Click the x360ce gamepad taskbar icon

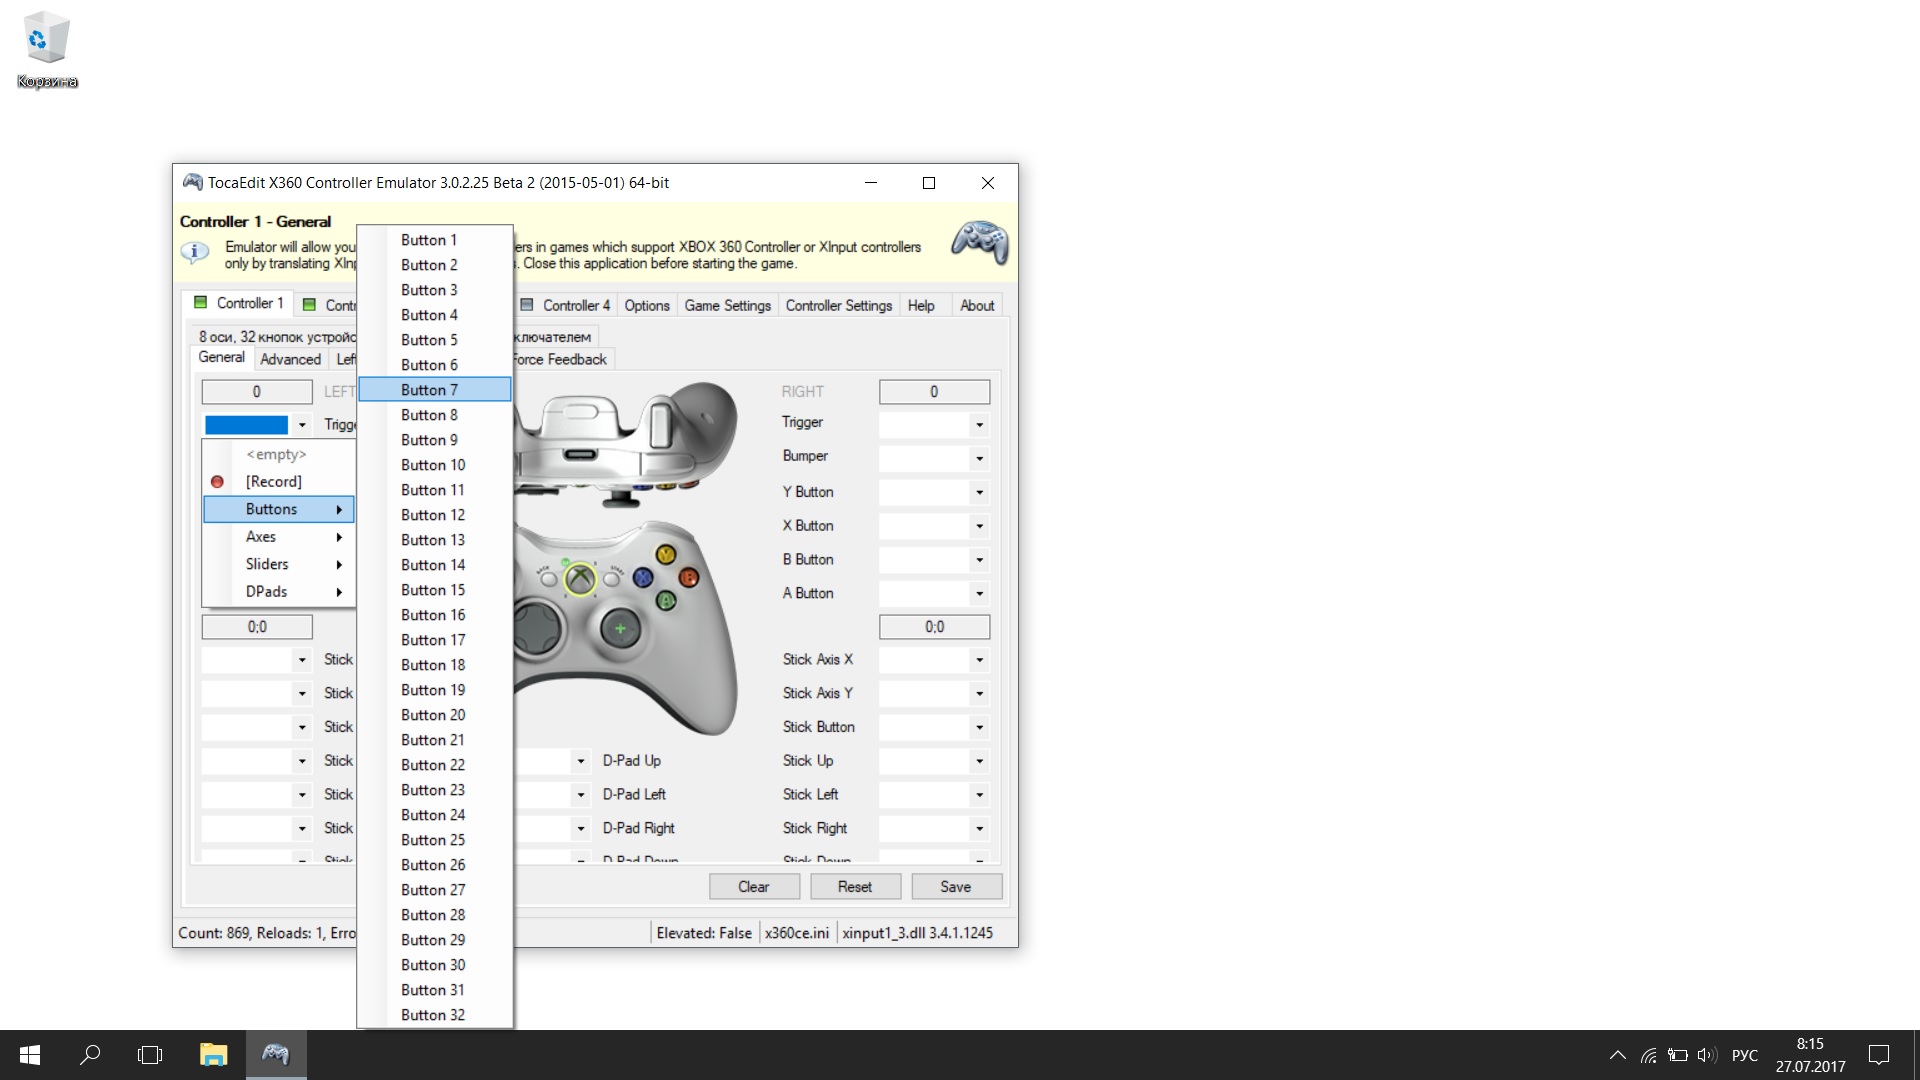(x=275, y=1055)
